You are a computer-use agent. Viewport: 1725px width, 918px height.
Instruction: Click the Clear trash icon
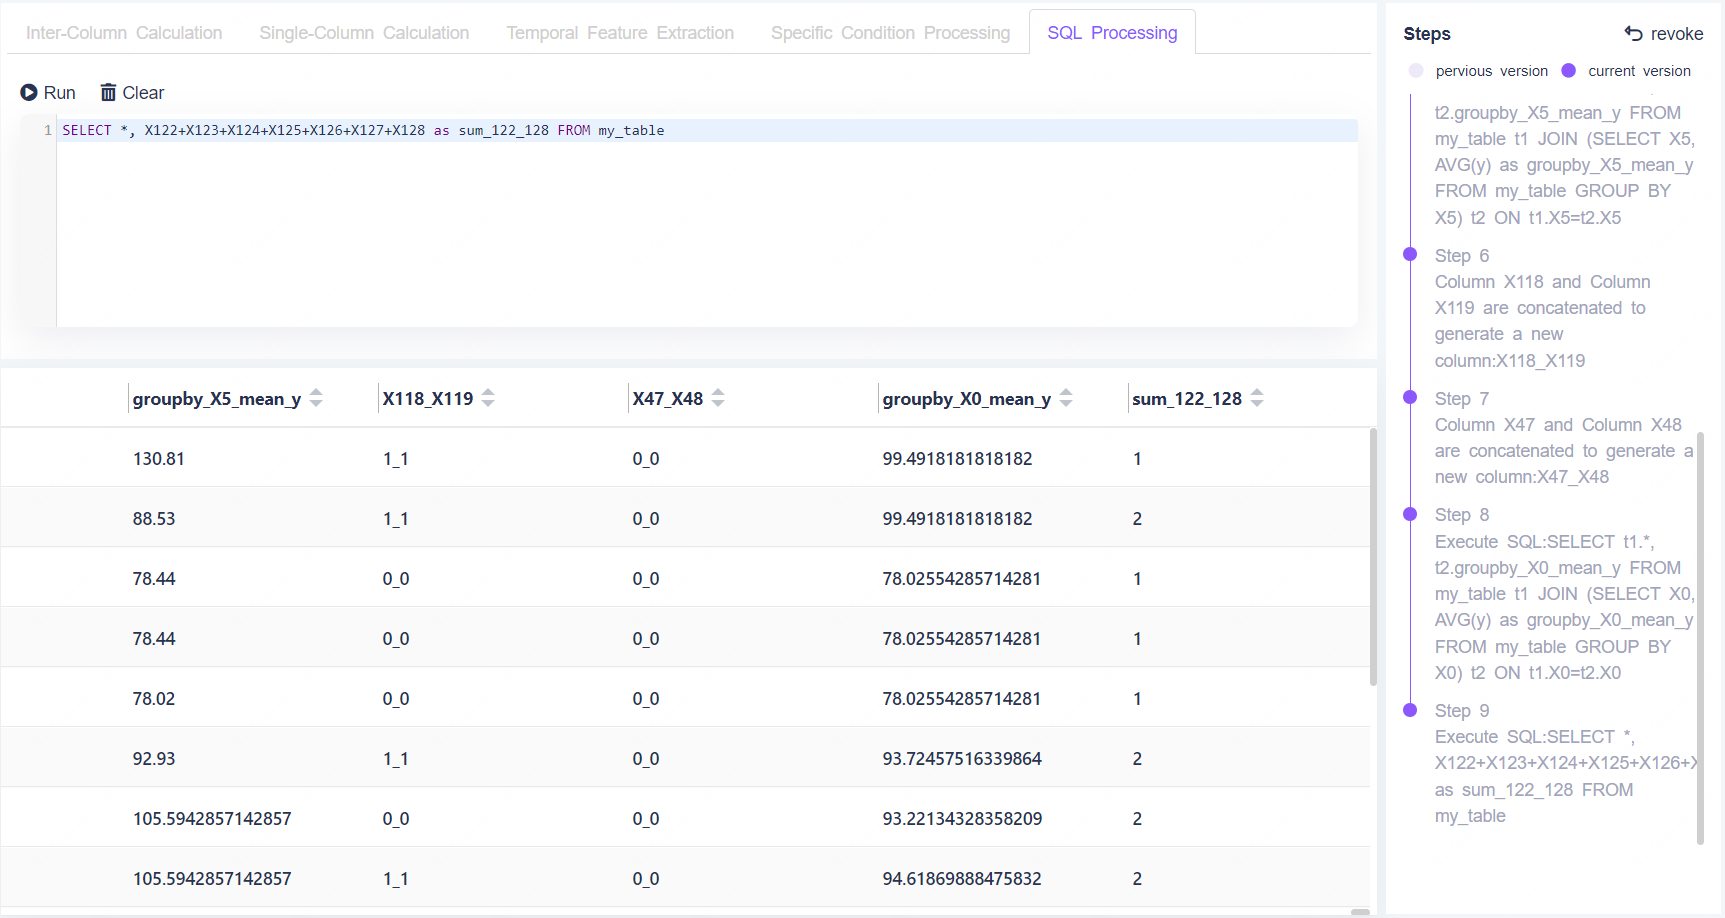pyautogui.click(x=108, y=92)
